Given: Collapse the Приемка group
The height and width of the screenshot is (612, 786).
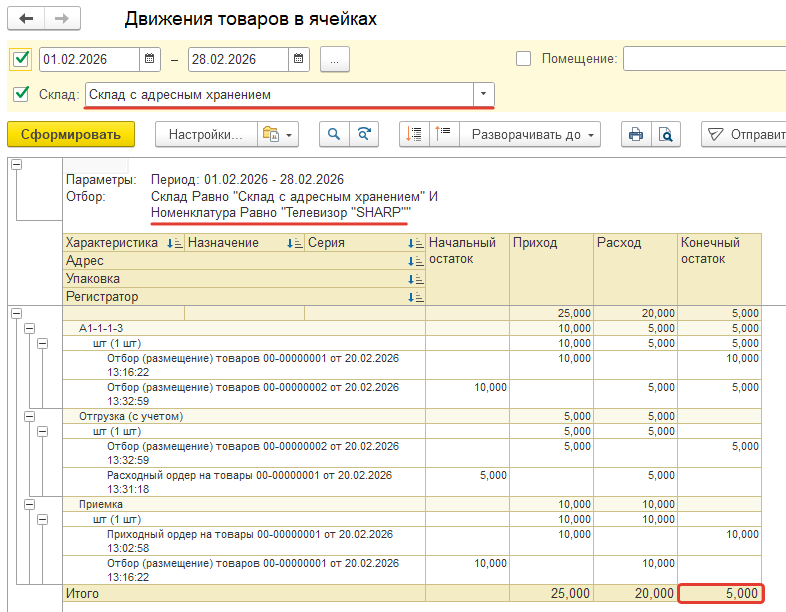Looking at the screenshot, I should [29, 506].
